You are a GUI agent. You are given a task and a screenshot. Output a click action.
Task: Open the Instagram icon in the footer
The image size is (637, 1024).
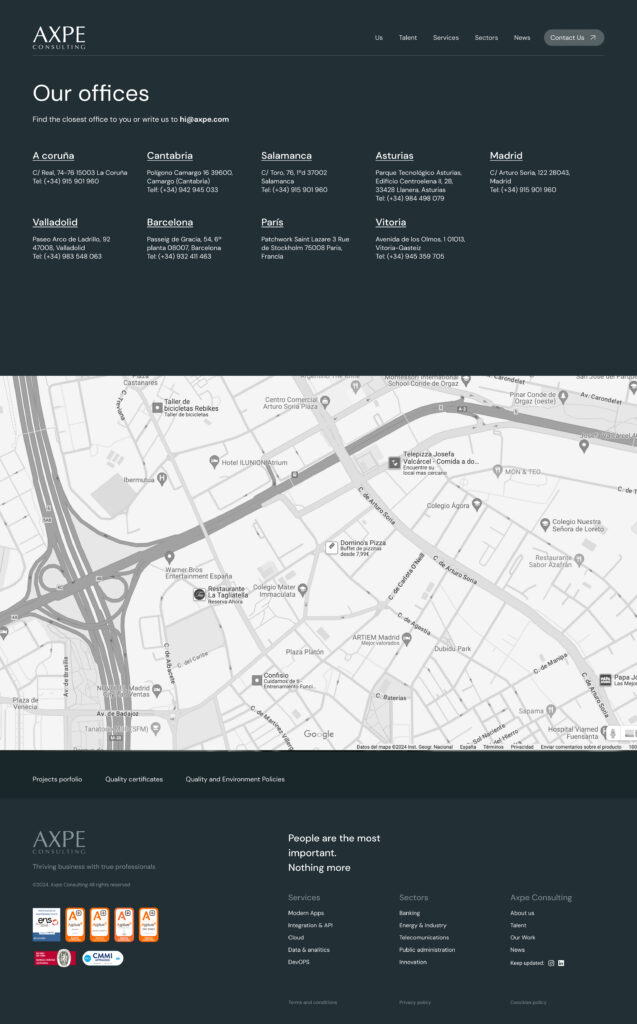tap(551, 963)
